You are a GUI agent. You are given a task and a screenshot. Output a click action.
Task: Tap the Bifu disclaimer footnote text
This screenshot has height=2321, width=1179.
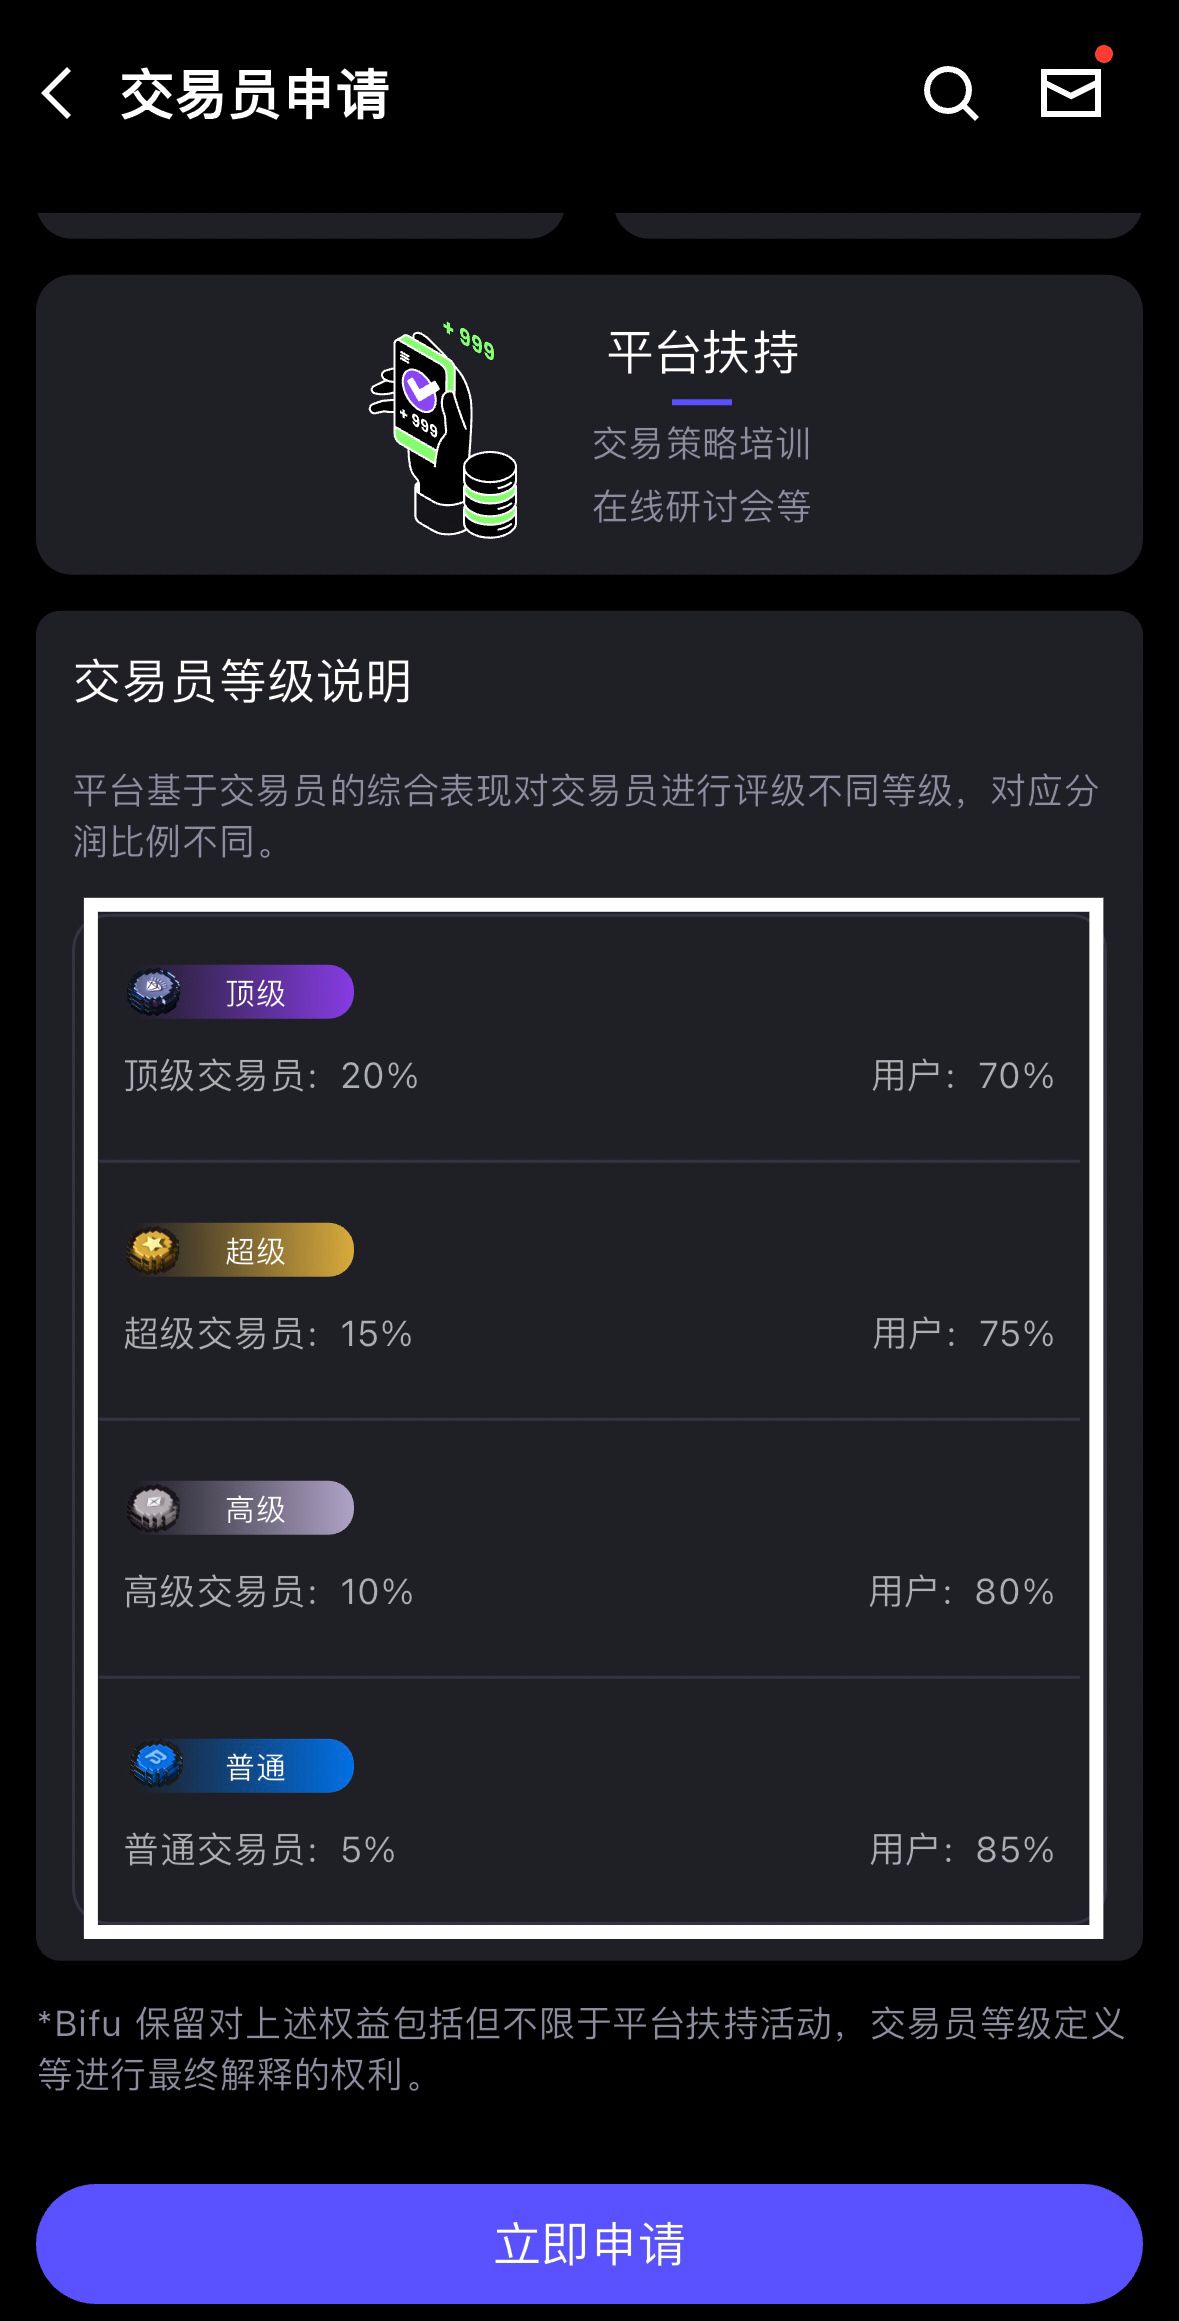pos(582,2048)
